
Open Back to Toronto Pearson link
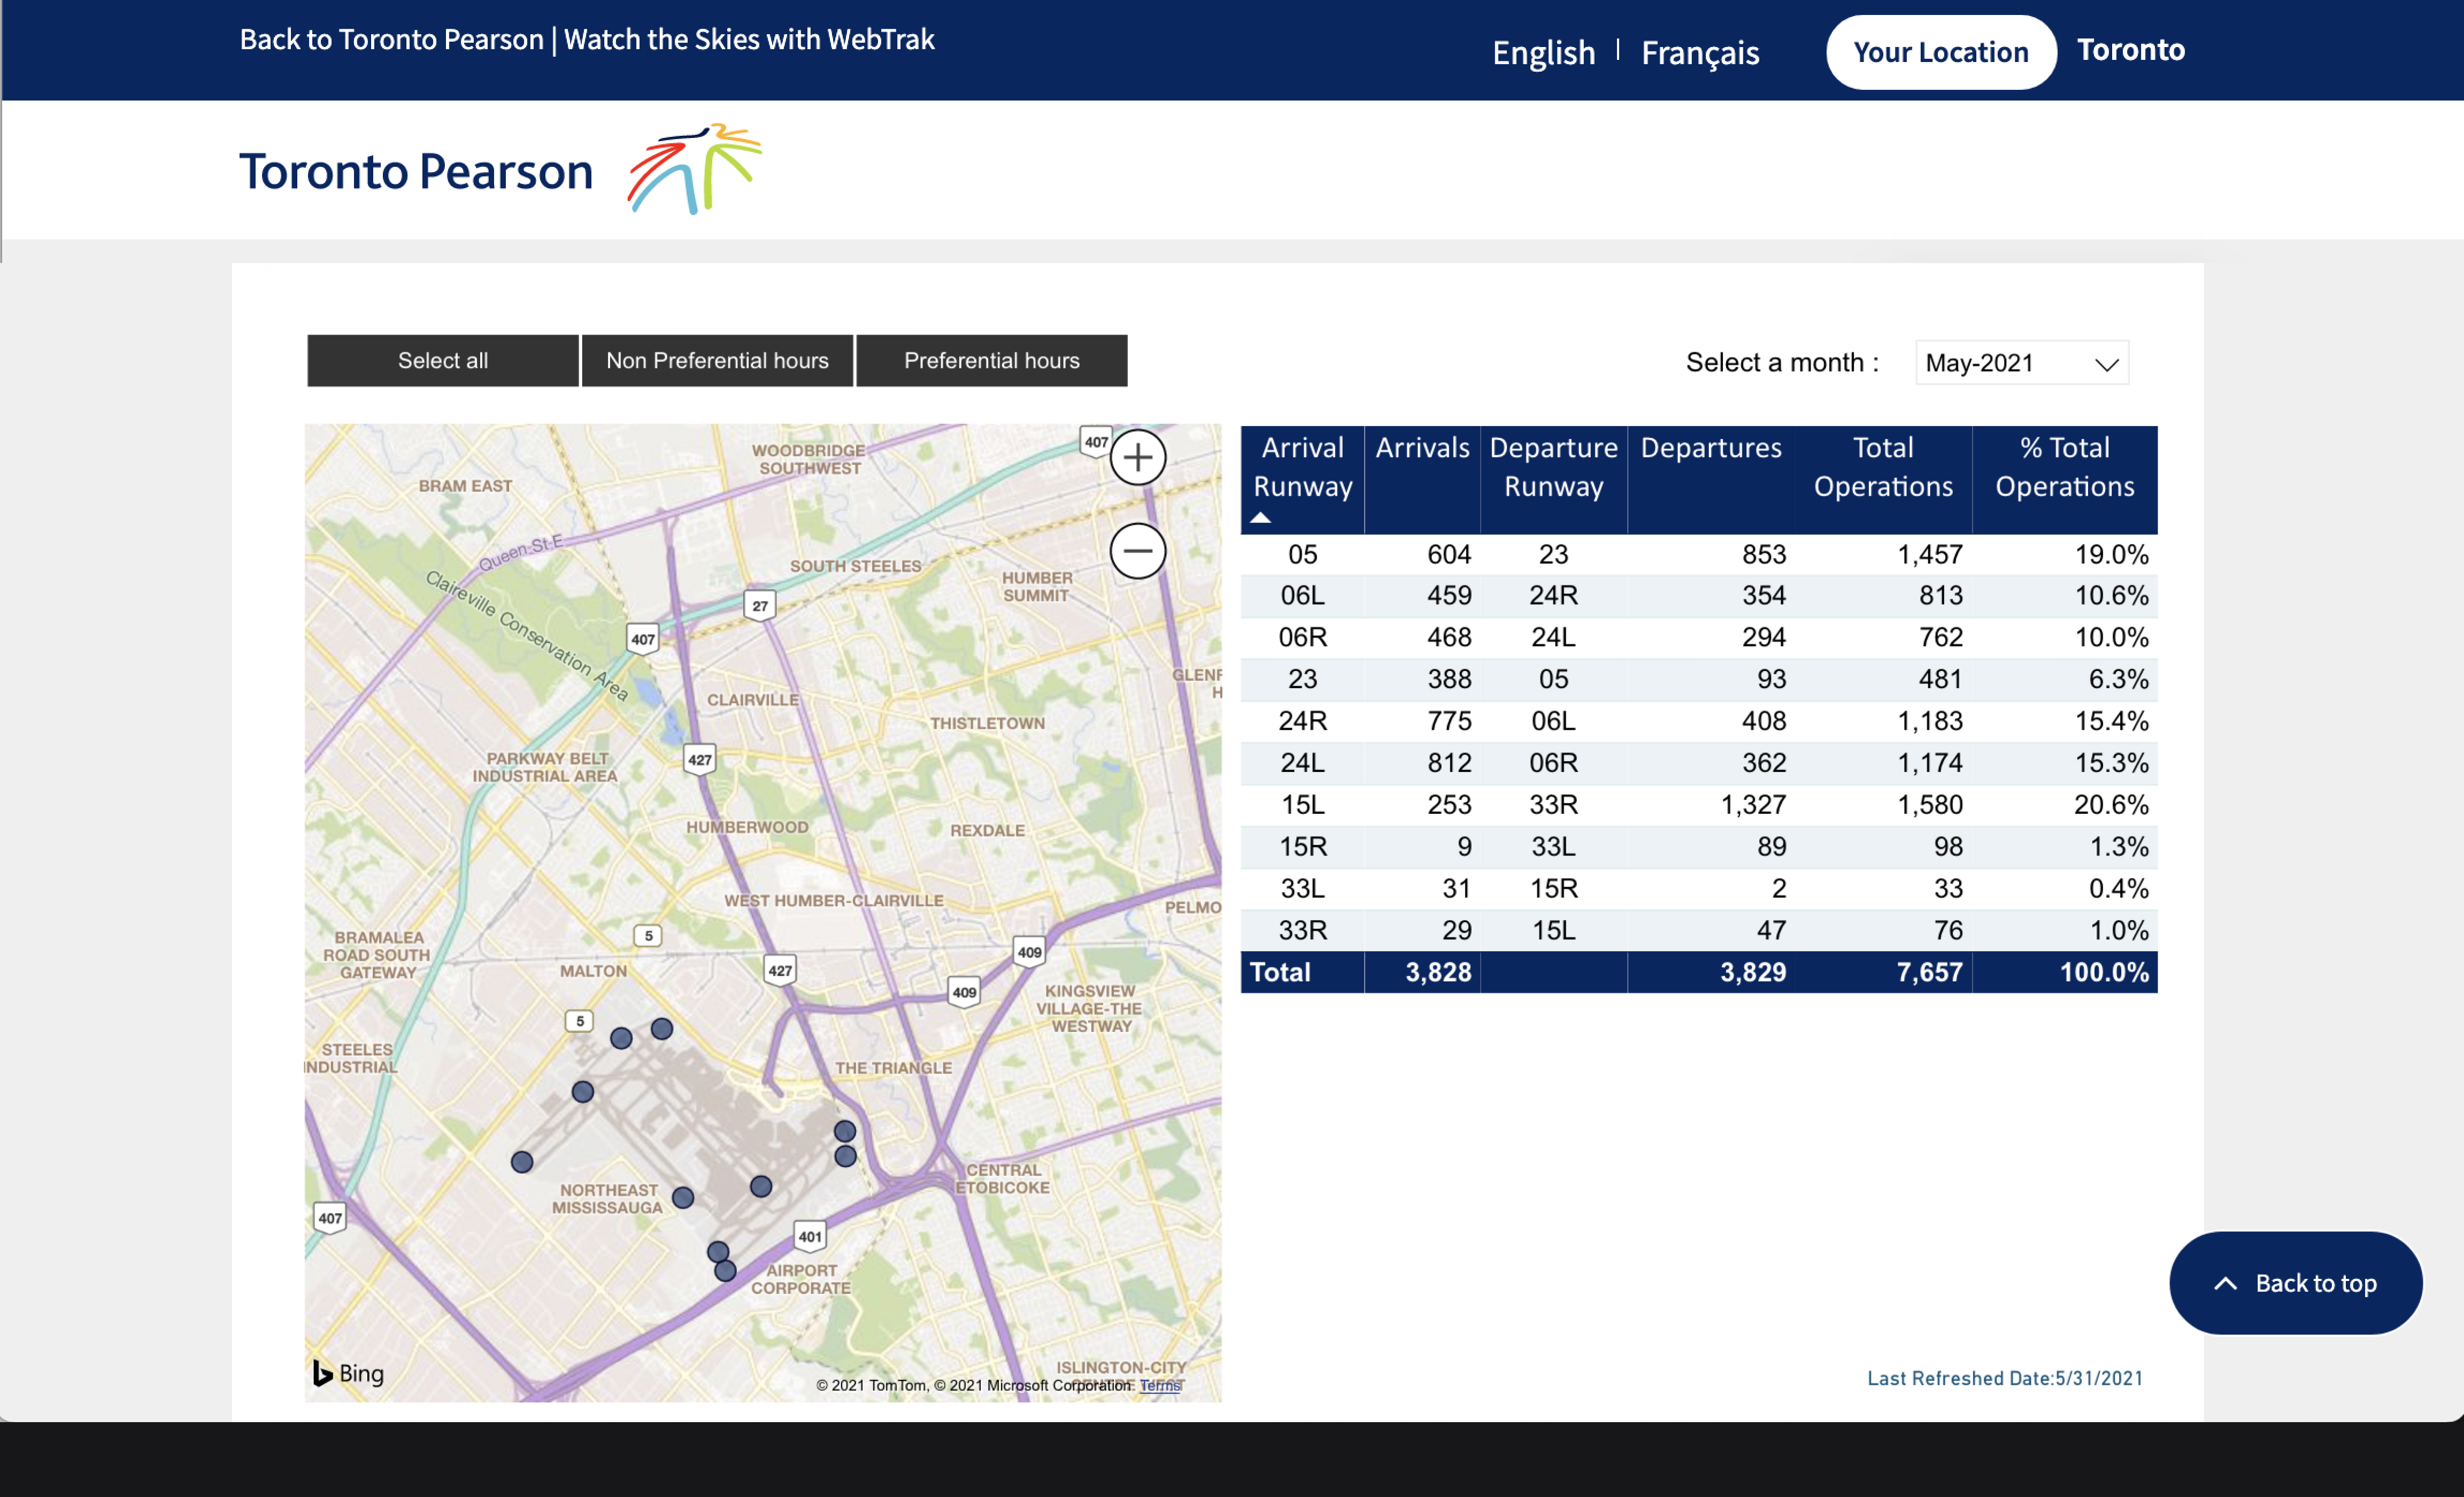click(391, 39)
